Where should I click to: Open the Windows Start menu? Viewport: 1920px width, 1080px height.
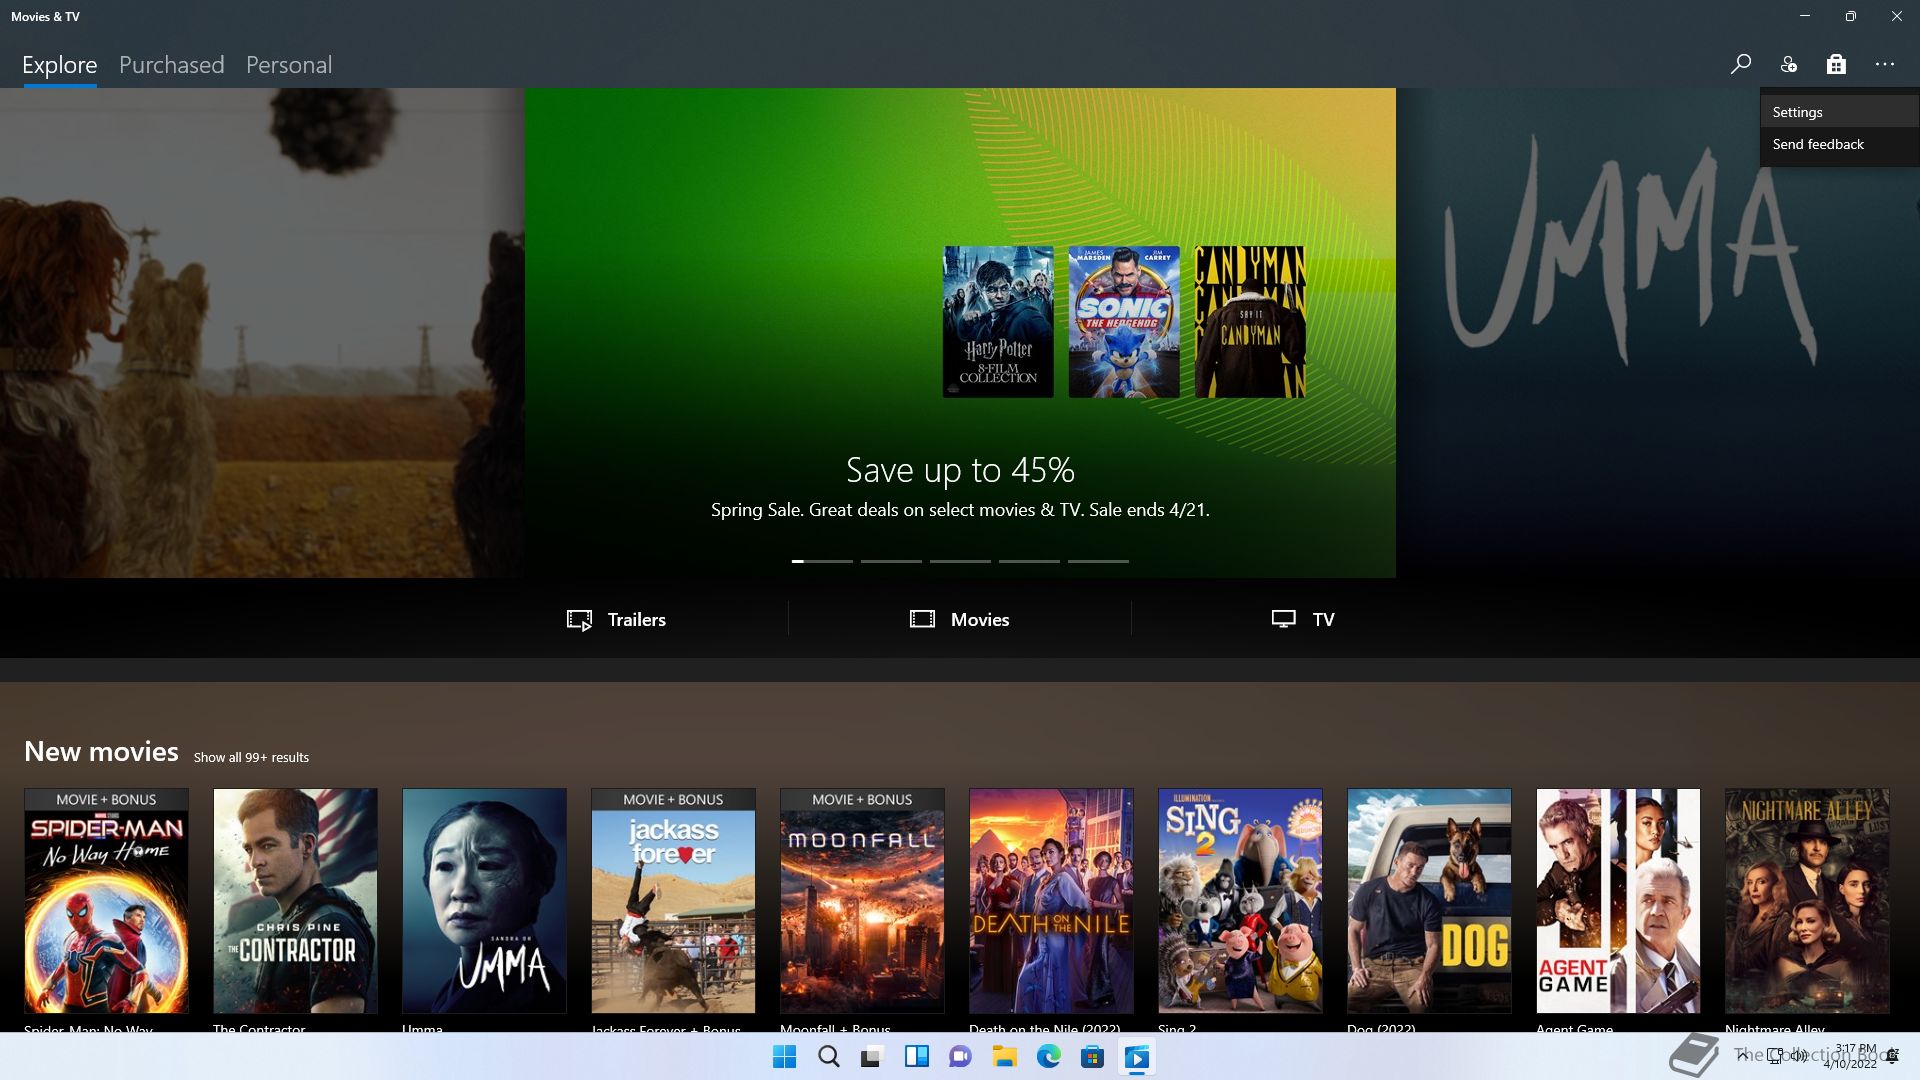point(785,1056)
